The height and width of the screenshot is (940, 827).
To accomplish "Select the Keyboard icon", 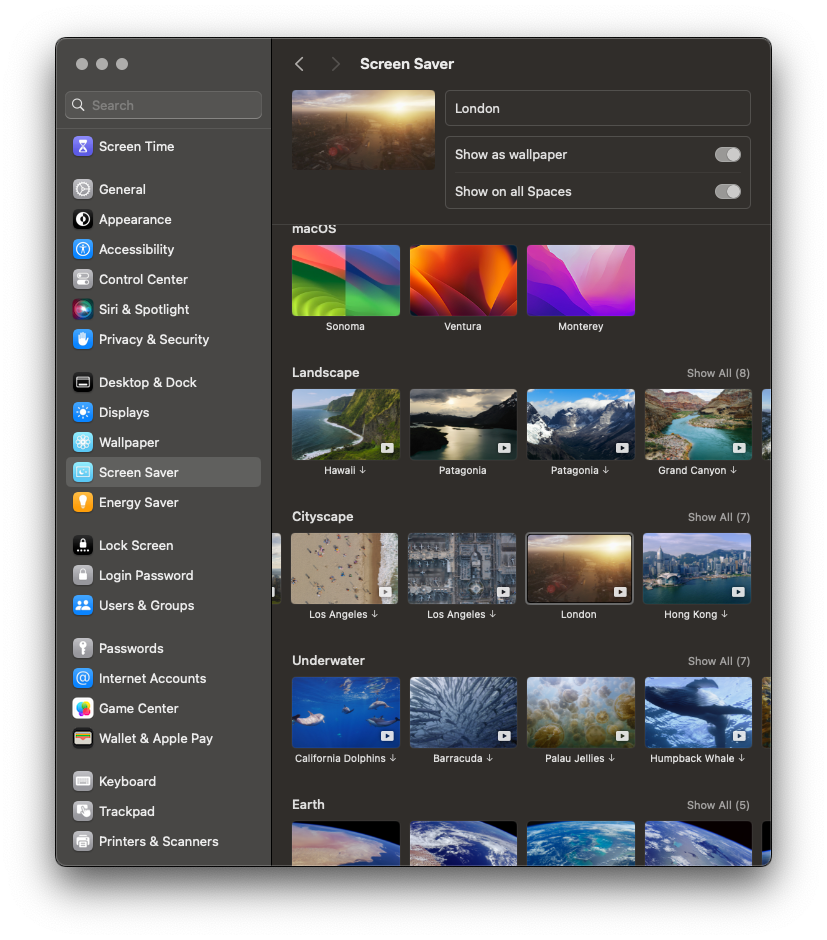I will click(x=83, y=782).
